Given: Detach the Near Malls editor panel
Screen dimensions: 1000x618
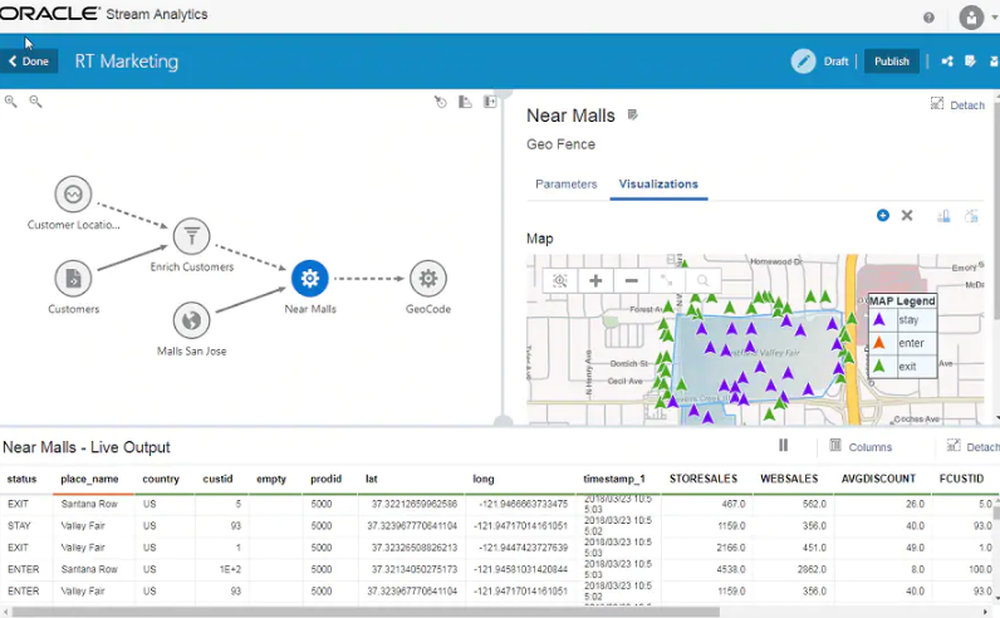Looking at the screenshot, I should coord(958,105).
